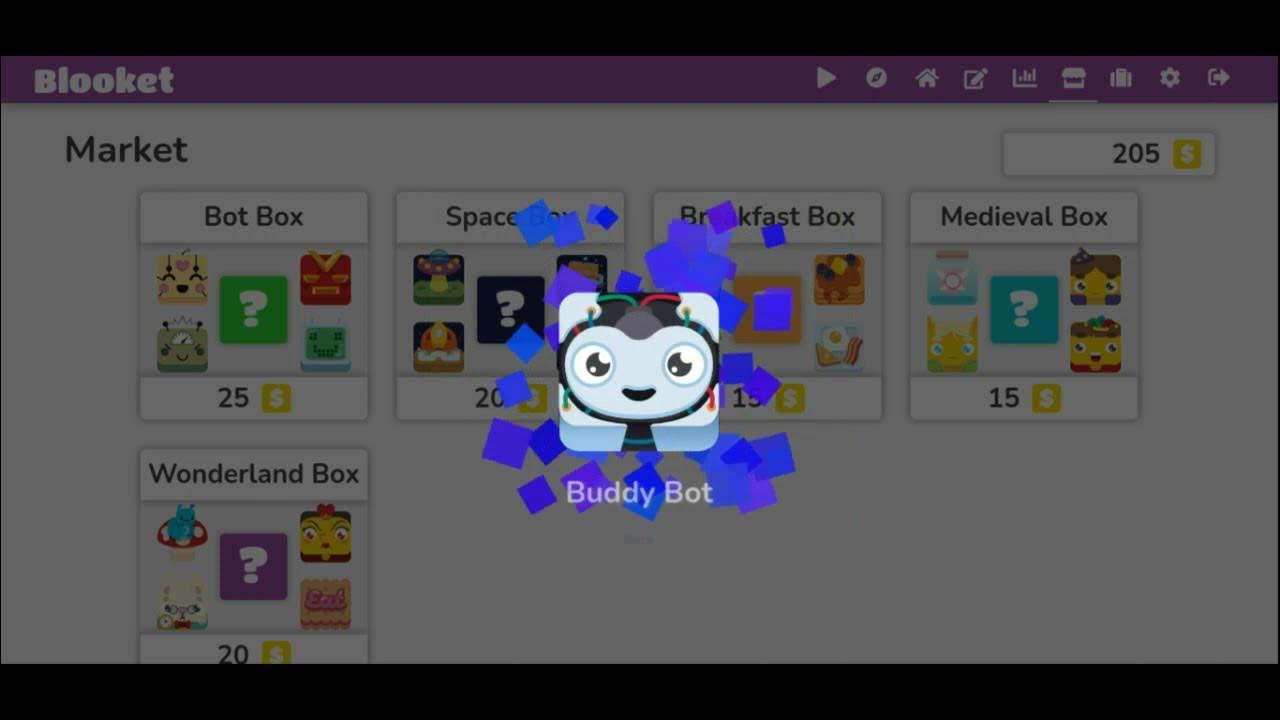Click the Buddy Bot name label
This screenshot has height=720, width=1280.
(x=639, y=492)
